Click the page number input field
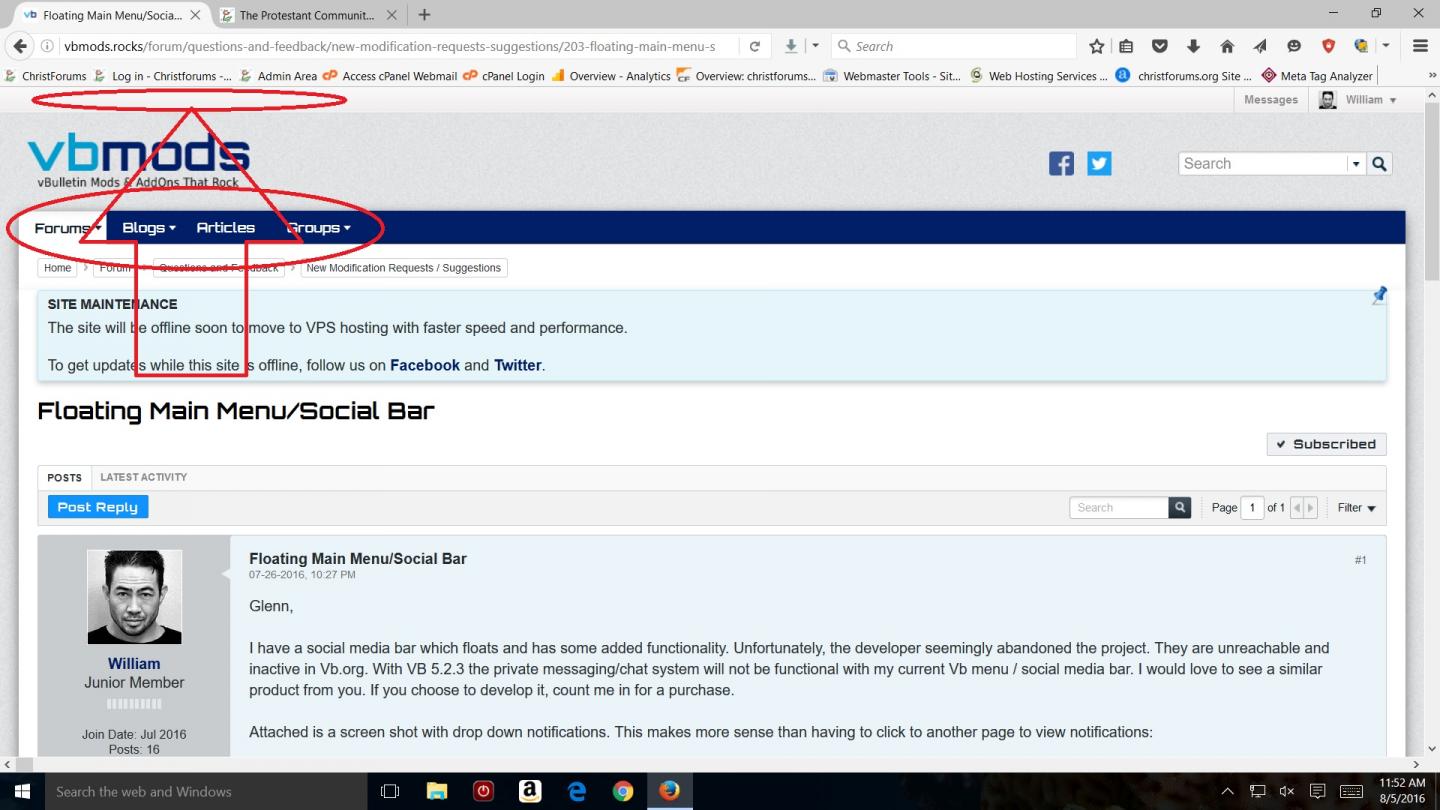This screenshot has width=1440, height=810. pos(1252,508)
